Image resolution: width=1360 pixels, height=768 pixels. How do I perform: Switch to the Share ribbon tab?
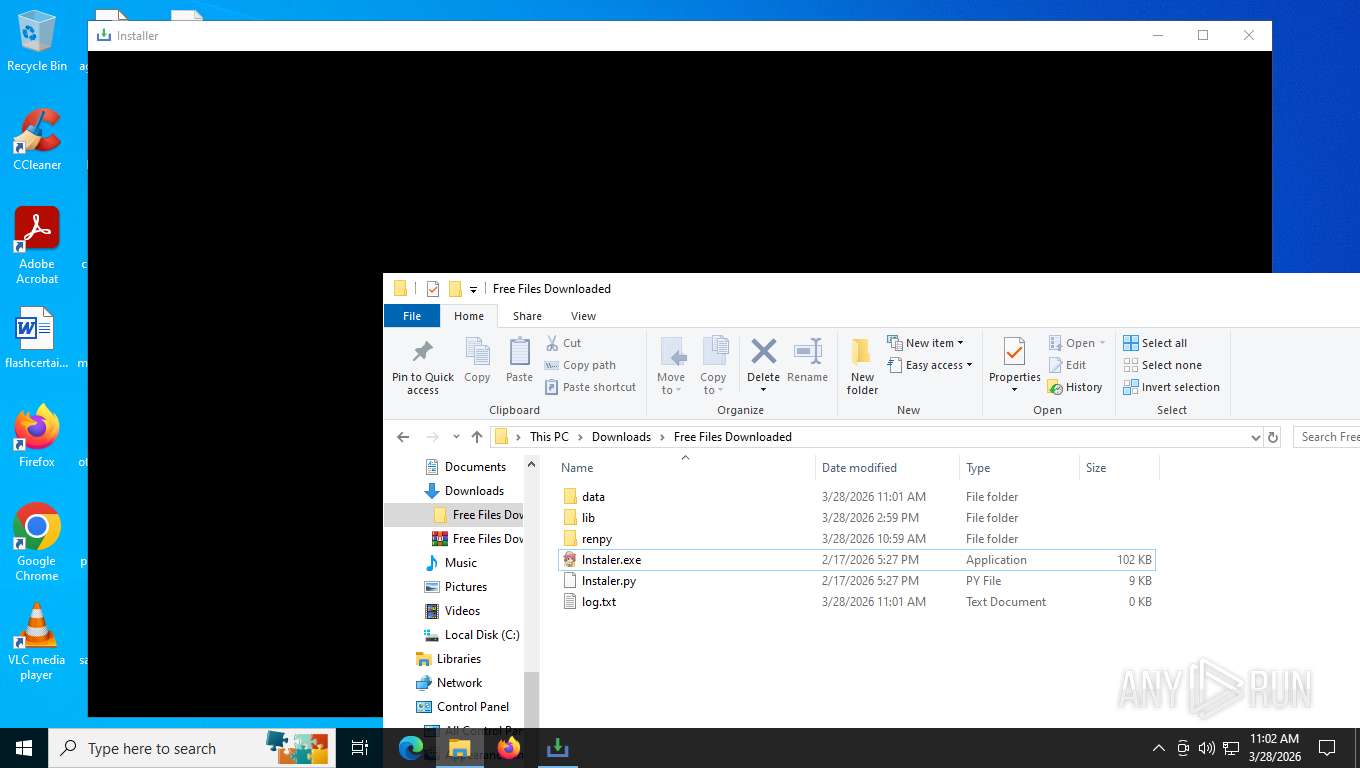pyautogui.click(x=527, y=316)
